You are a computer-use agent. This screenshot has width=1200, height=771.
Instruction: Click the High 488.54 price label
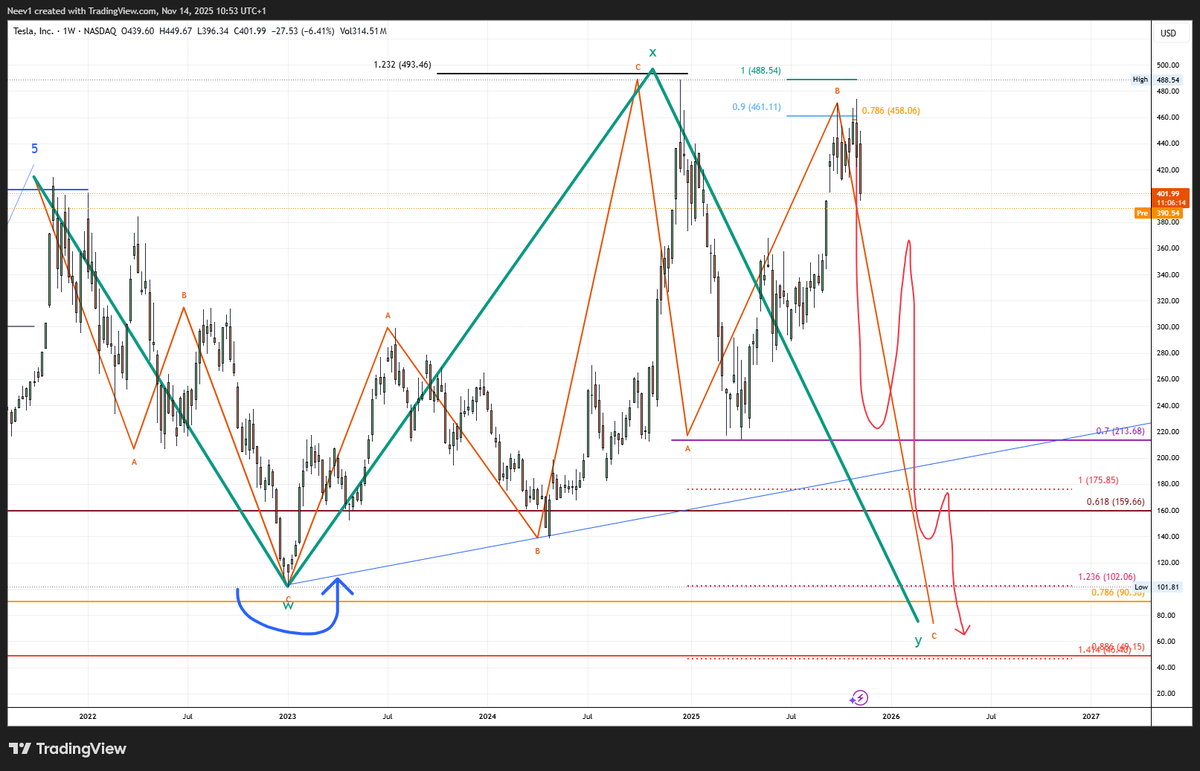coord(1158,79)
